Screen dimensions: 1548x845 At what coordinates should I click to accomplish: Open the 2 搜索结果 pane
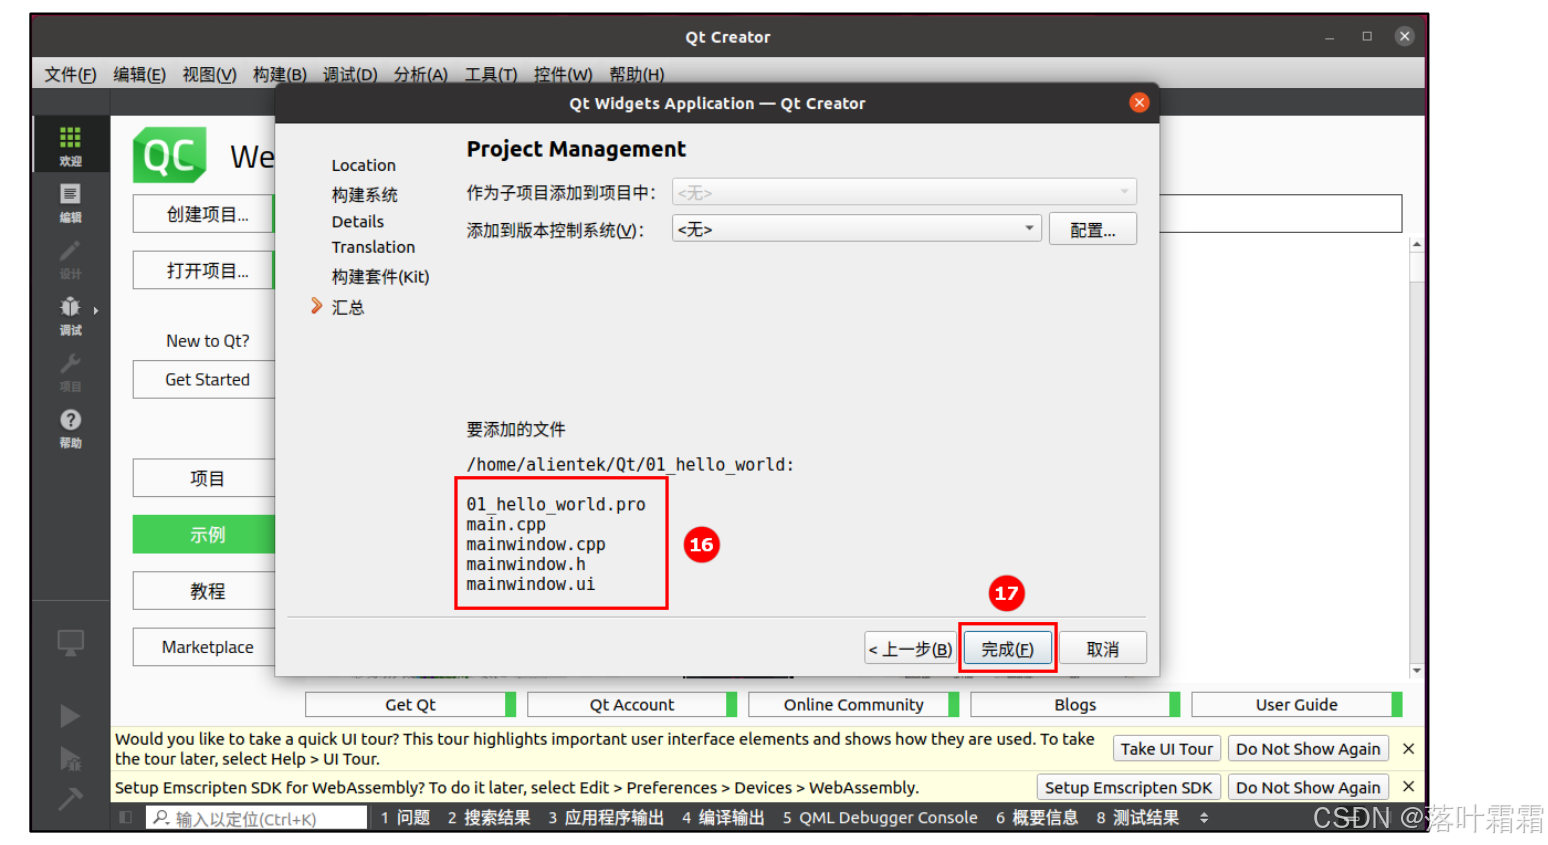[489, 818]
